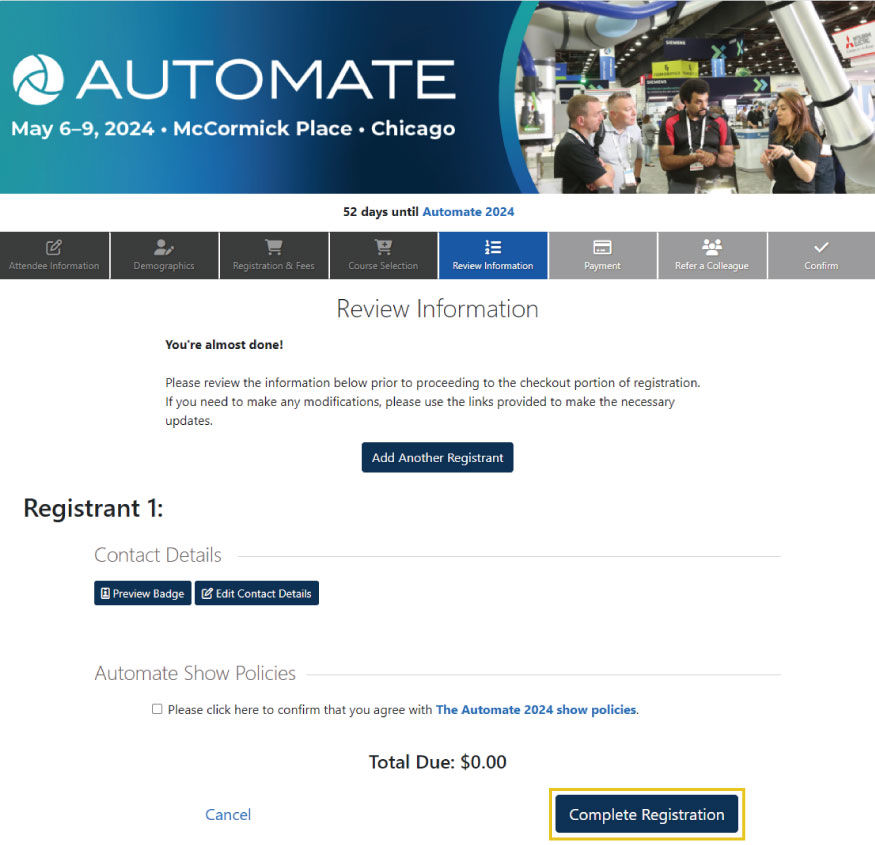Viewport: 875px width, 845px height.
Task: Open The Automate 2024 show policies link
Action: (536, 710)
